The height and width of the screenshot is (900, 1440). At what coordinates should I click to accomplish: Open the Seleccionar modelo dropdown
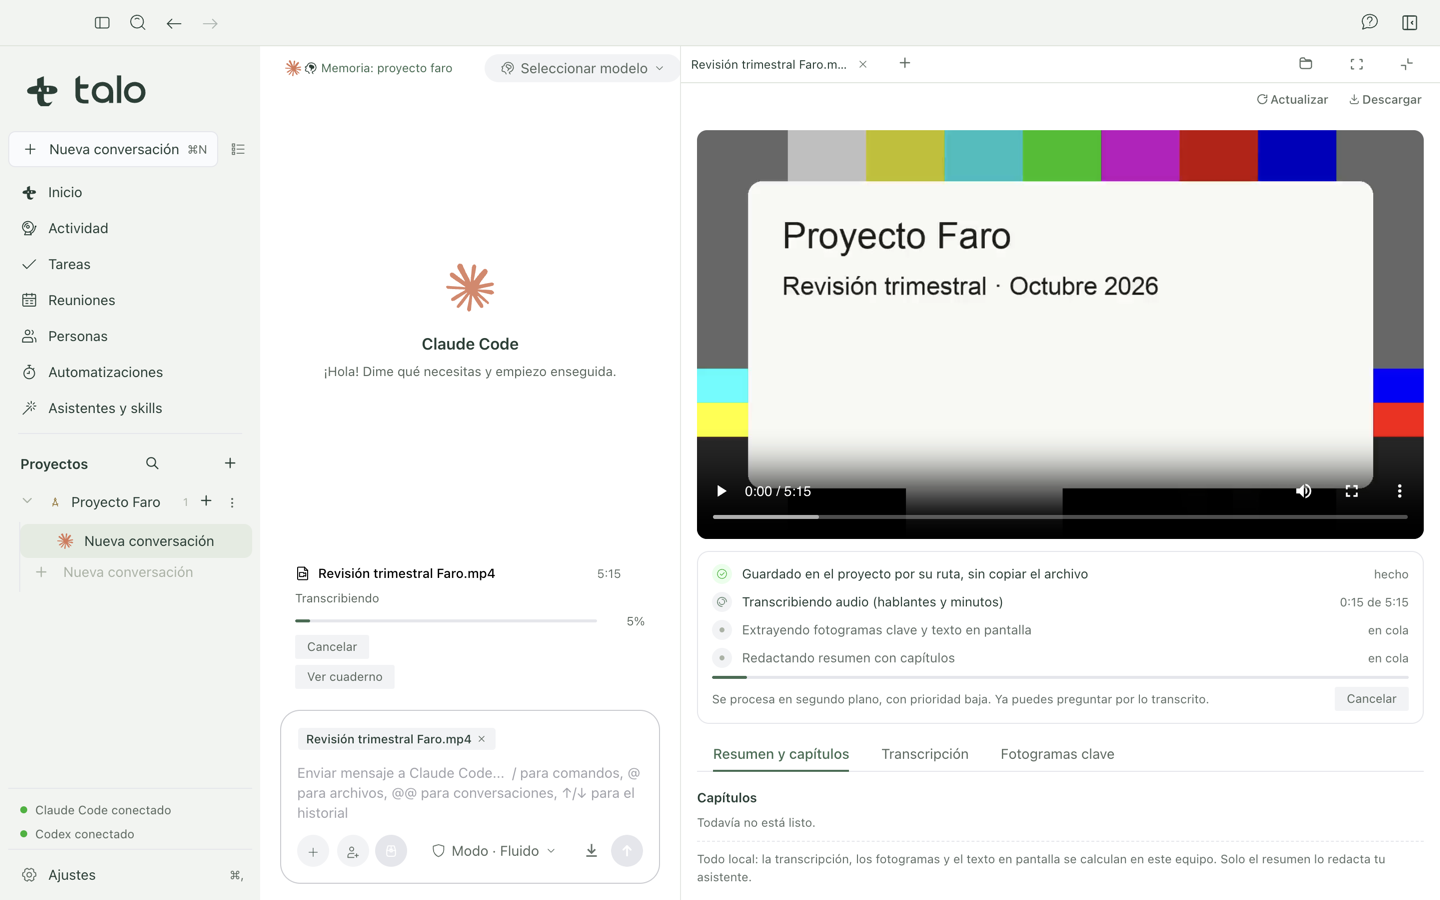pos(582,68)
